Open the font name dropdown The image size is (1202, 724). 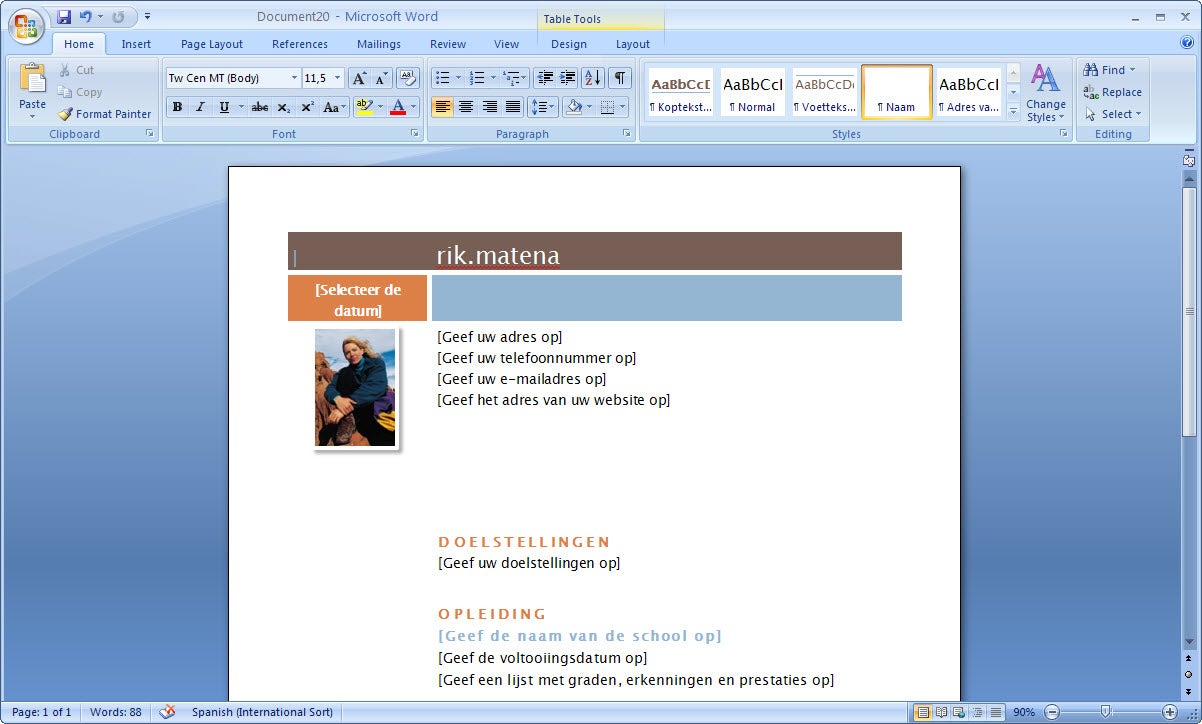click(294, 78)
